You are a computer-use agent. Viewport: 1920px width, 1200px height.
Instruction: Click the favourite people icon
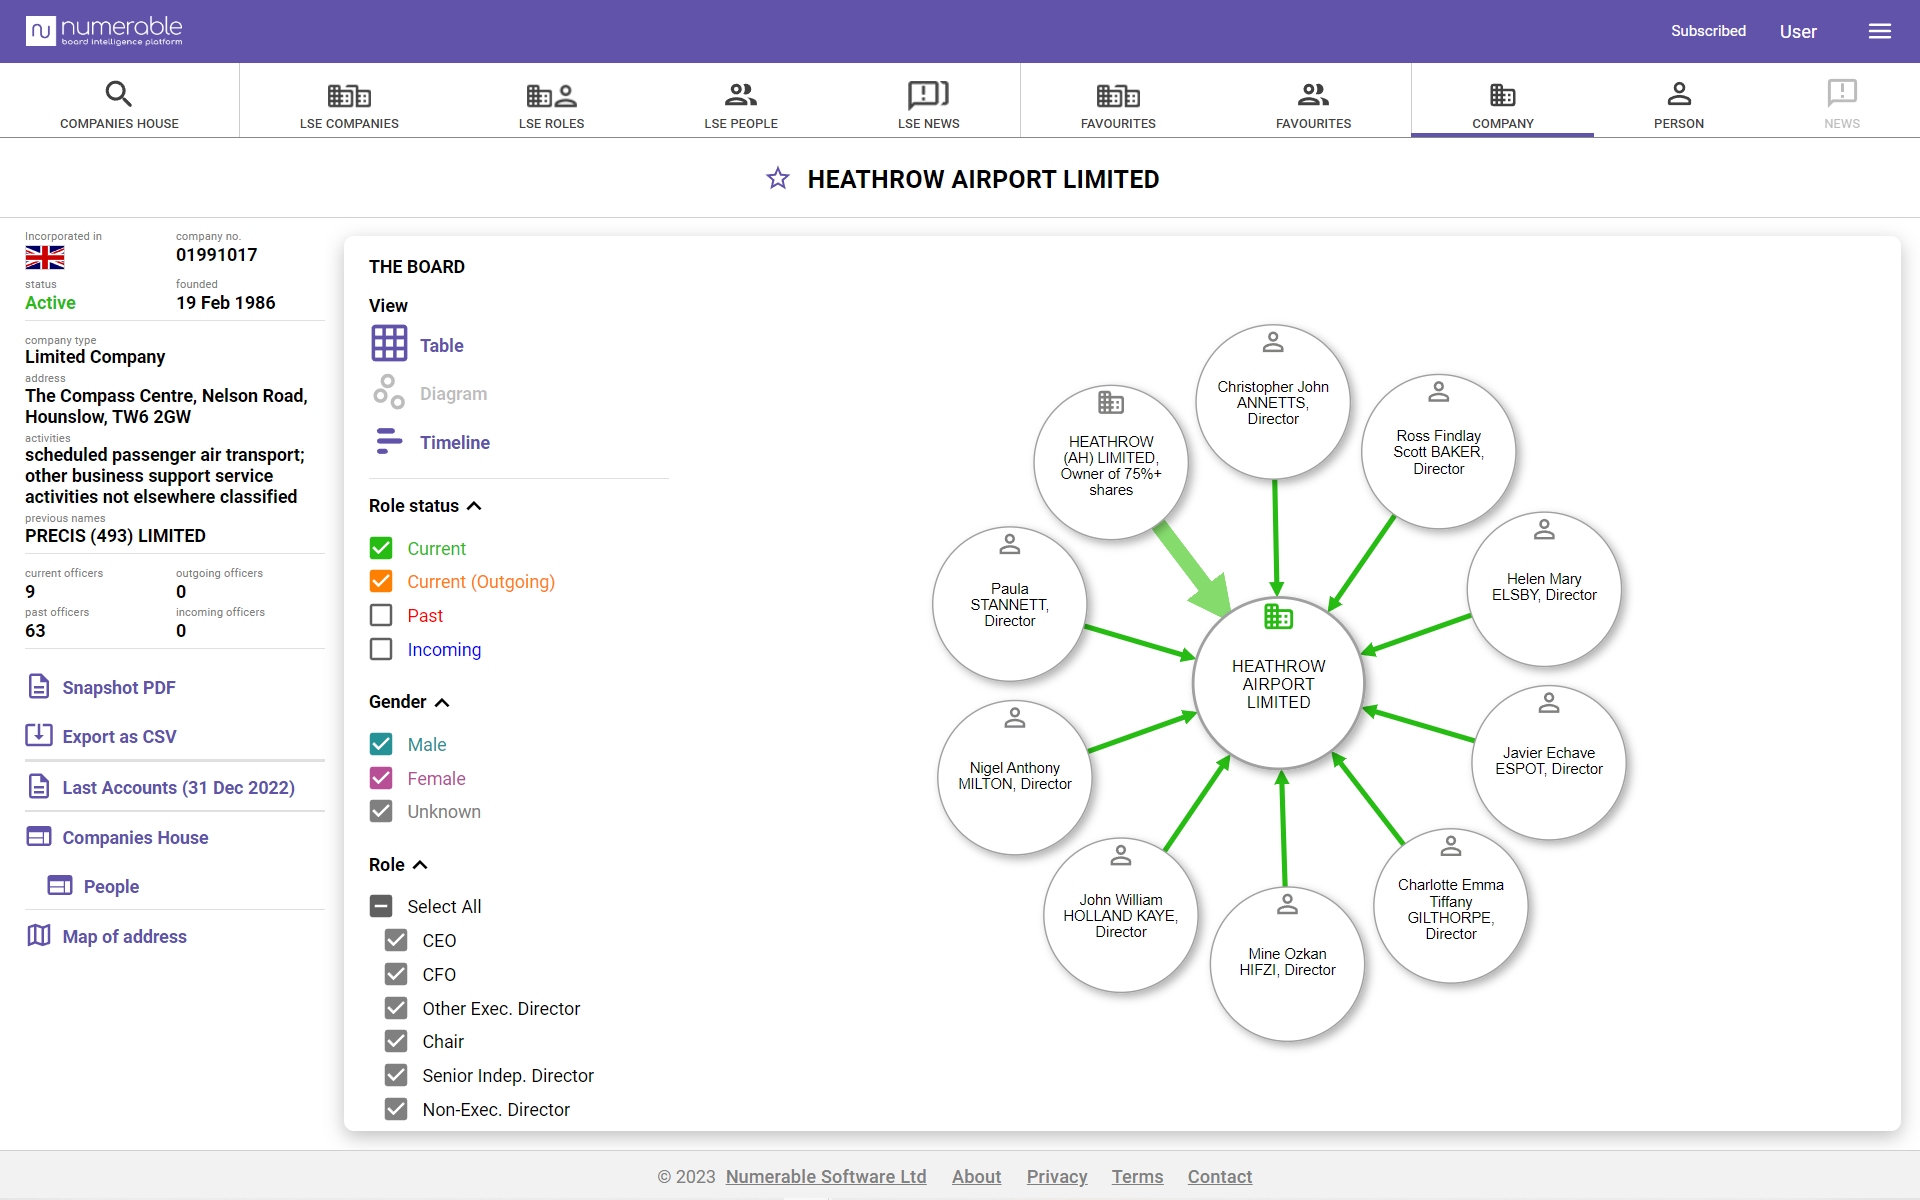(x=1313, y=95)
